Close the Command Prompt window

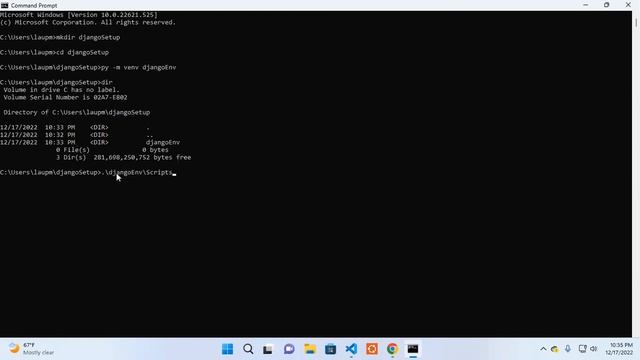click(628, 5)
